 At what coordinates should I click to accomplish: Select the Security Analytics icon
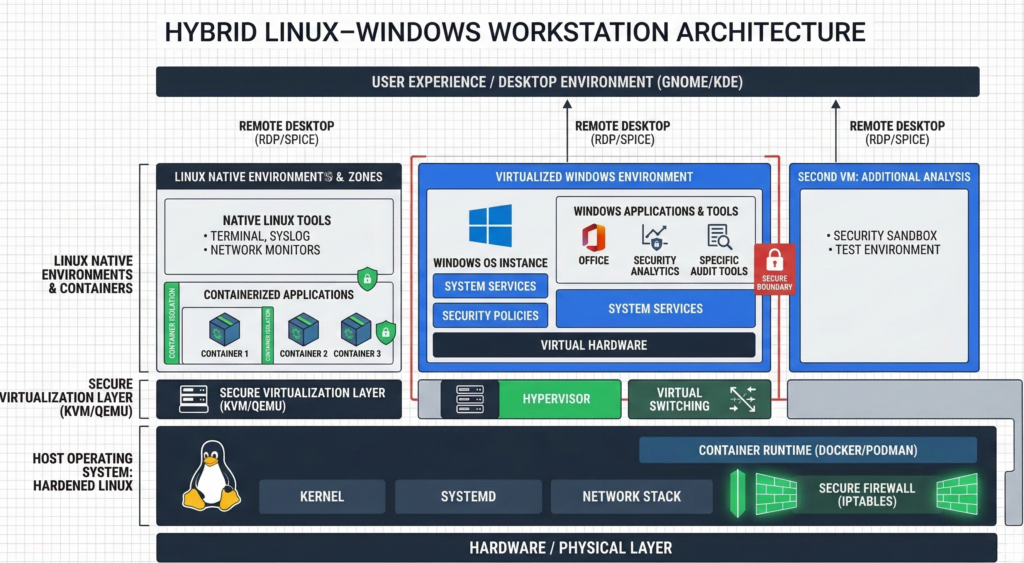coord(655,237)
